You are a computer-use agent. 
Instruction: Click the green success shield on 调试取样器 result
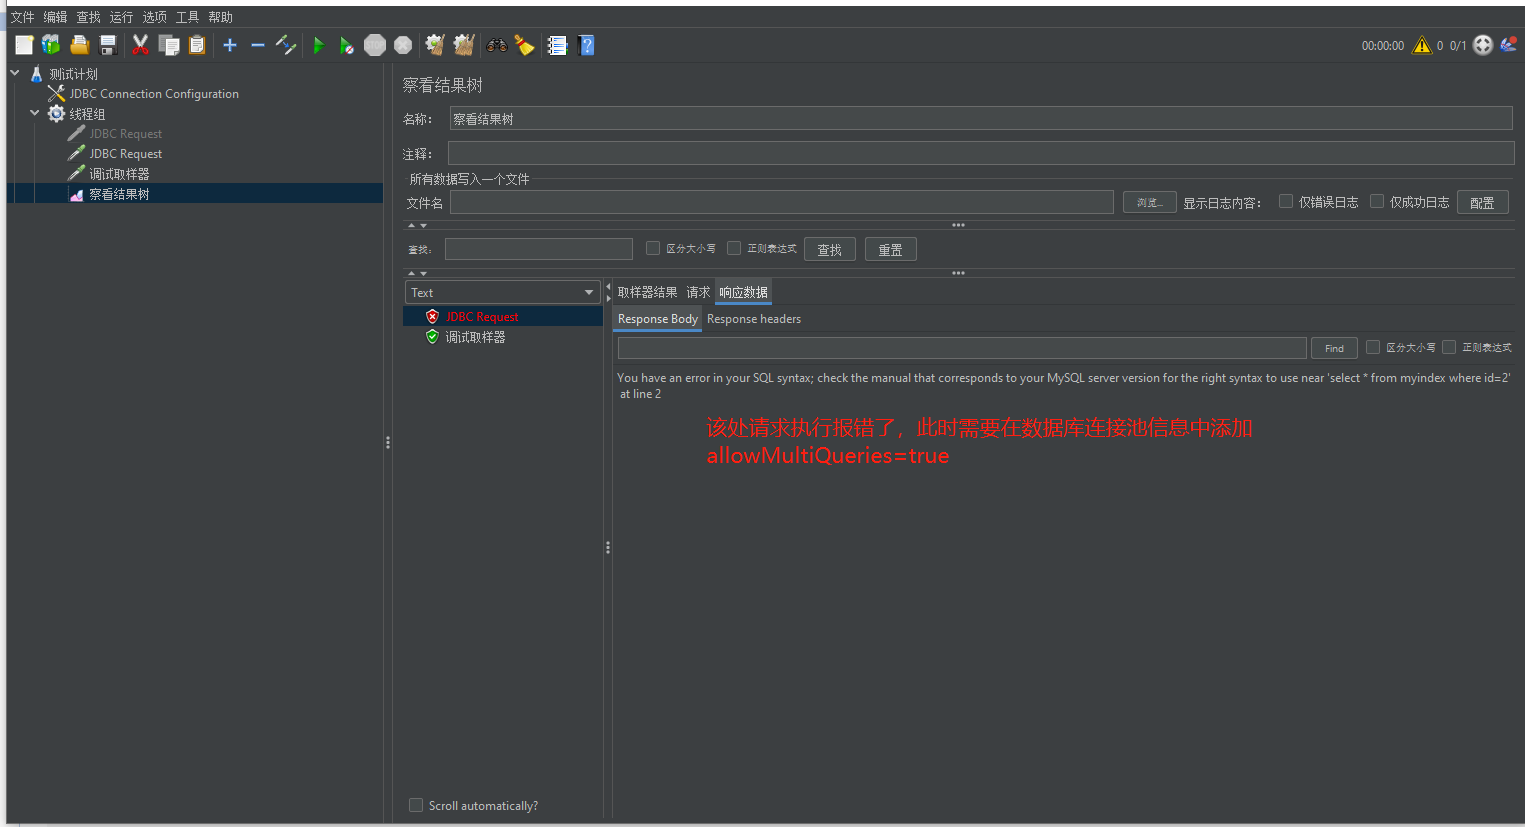coord(432,337)
